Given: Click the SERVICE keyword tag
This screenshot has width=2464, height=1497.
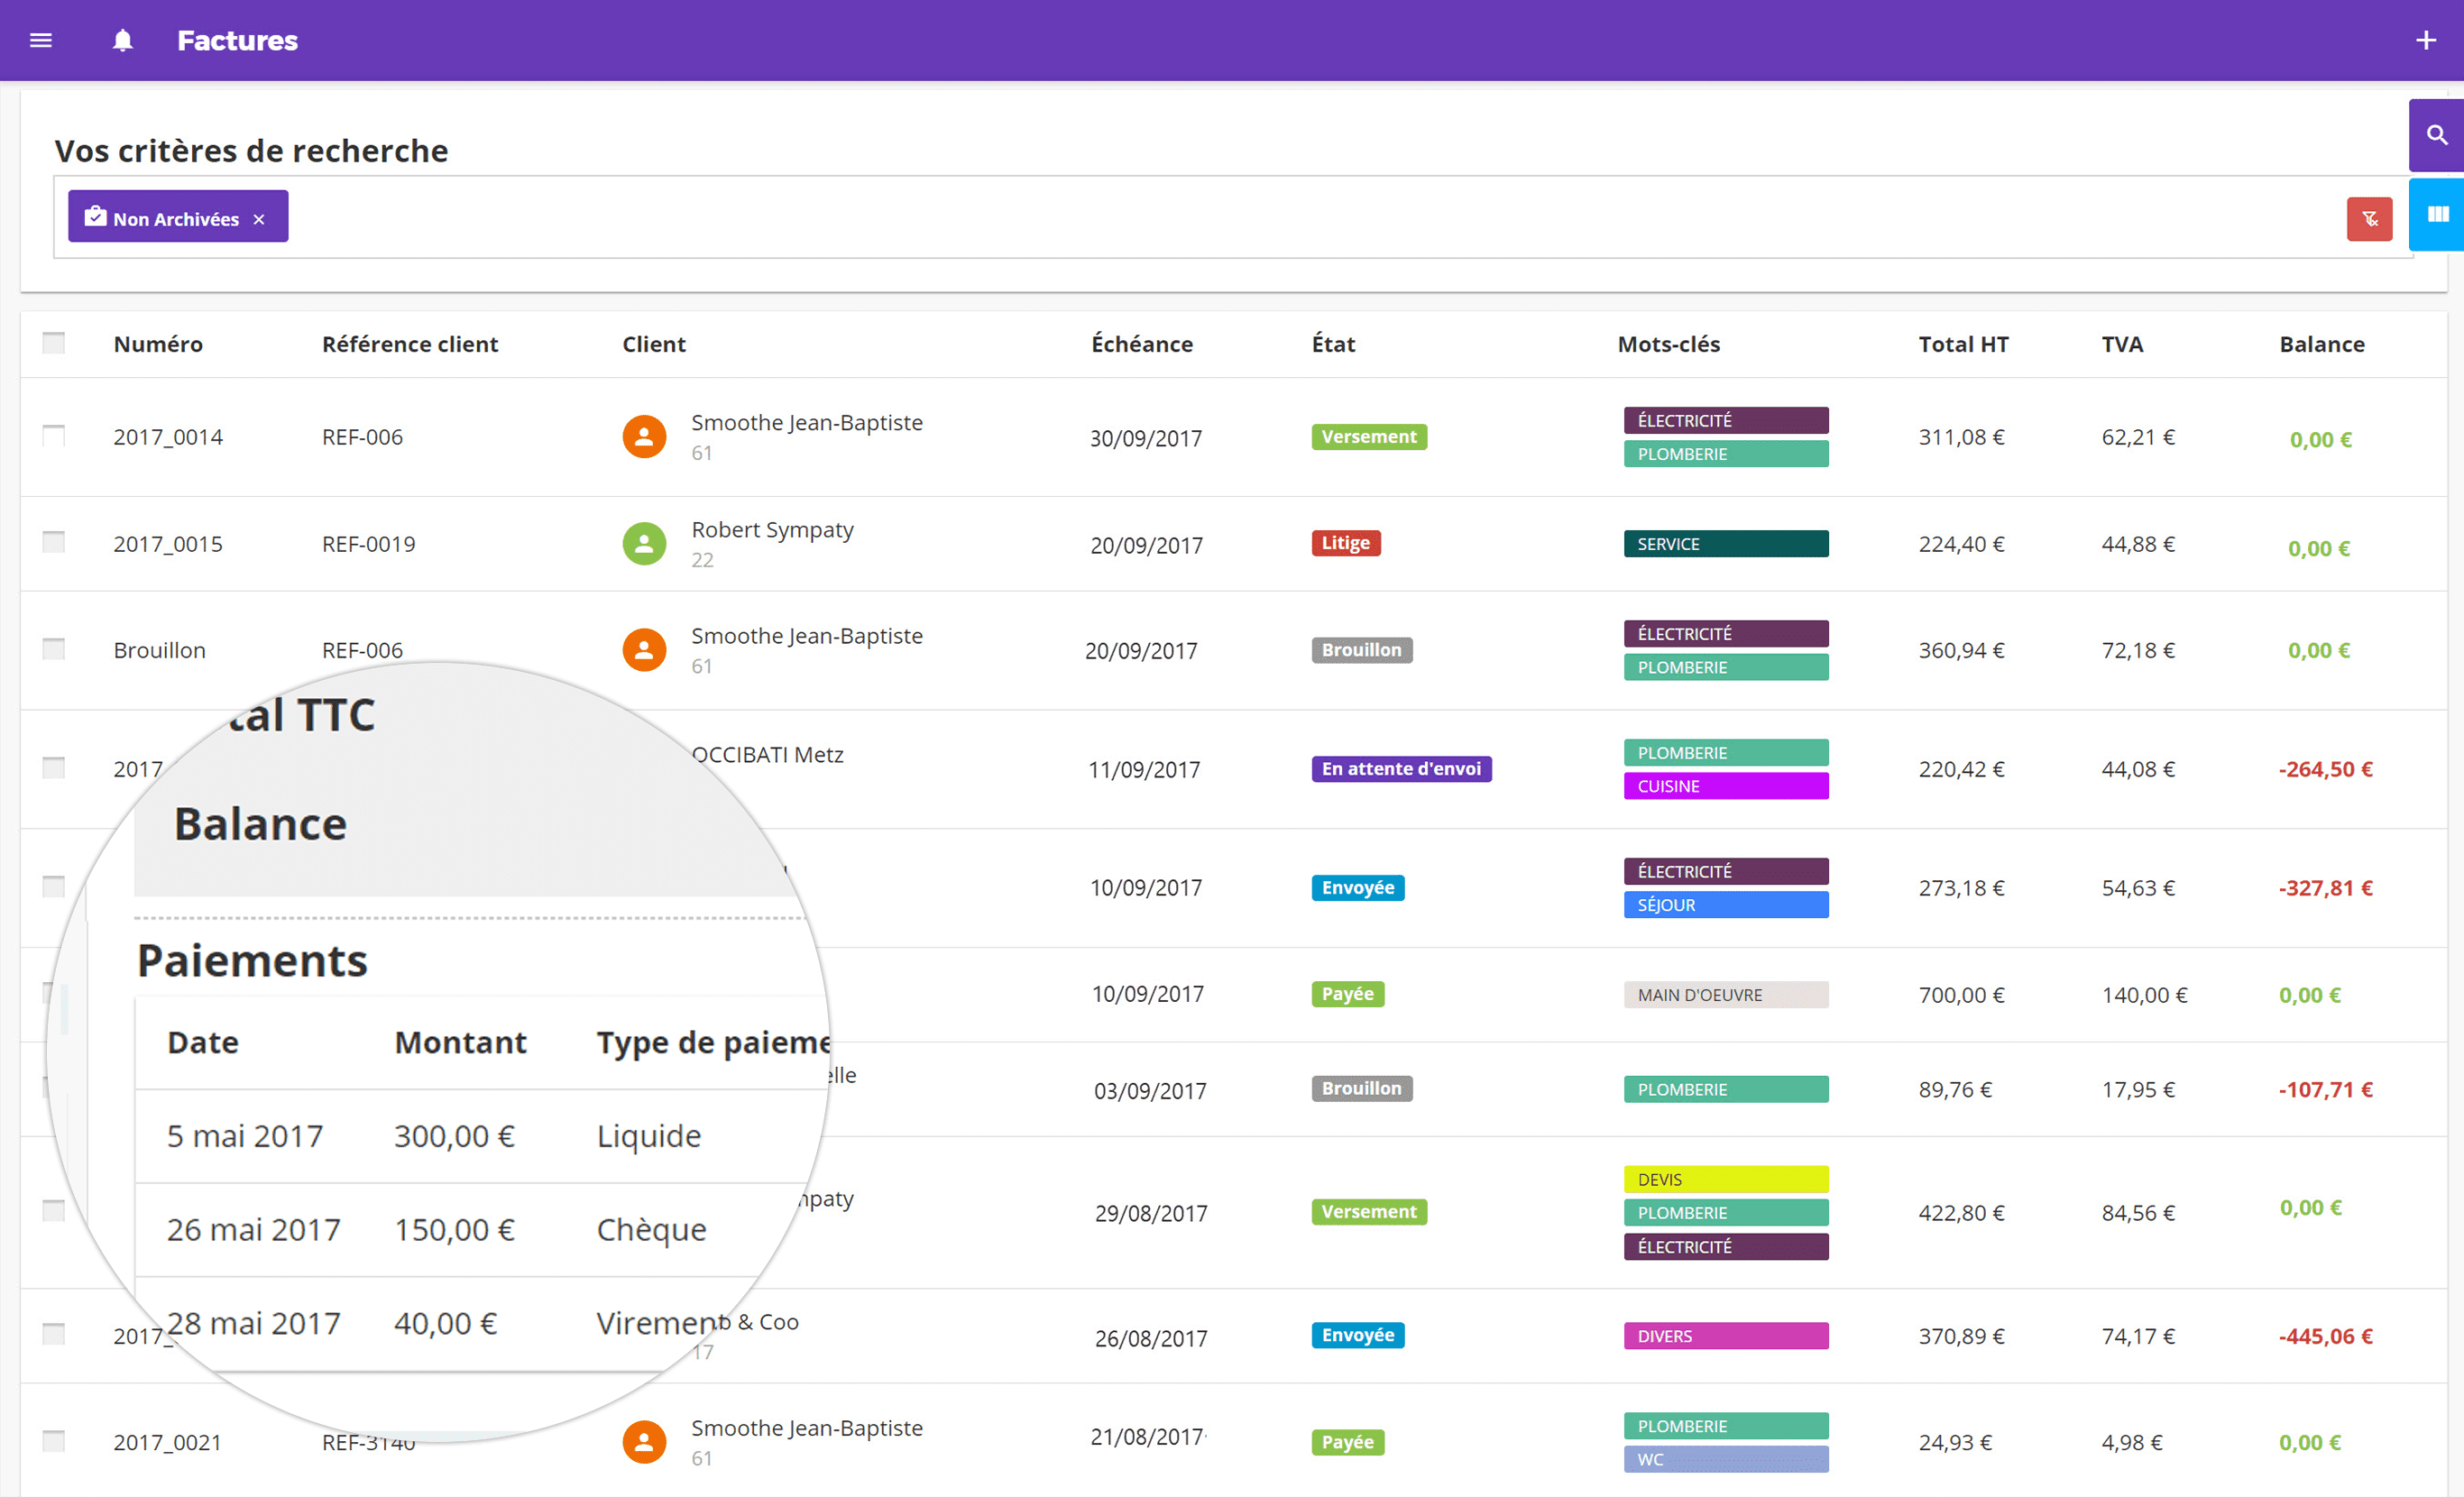Looking at the screenshot, I should pyautogui.click(x=1726, y=544).
